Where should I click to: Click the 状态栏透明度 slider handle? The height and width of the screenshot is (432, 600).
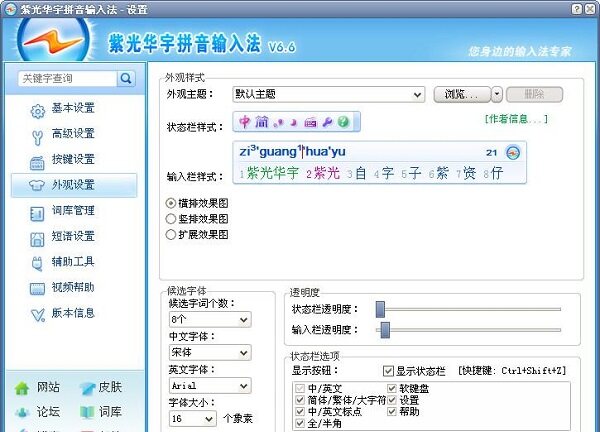pyautogui.click(x=380, y=309)
